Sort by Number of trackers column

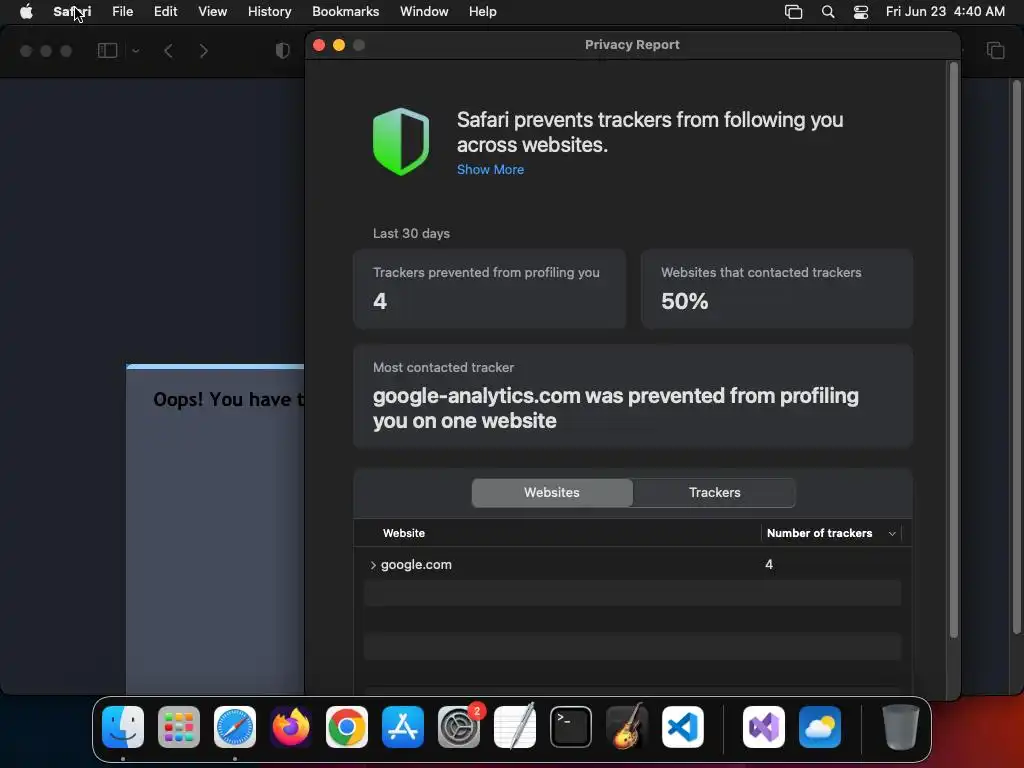pyautogui.click(x=831, y=533)
